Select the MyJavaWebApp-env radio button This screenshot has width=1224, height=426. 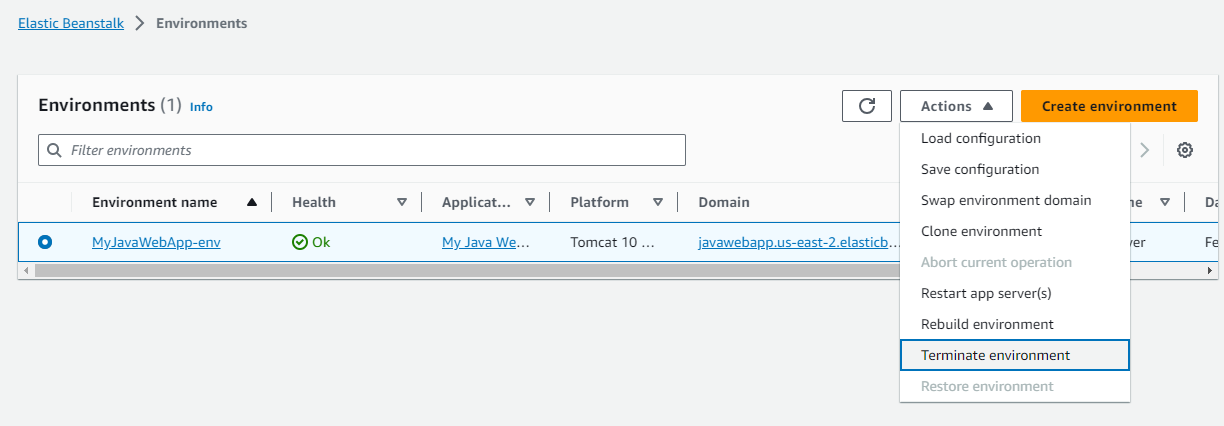pyautogui.click(x=45, y=242)
